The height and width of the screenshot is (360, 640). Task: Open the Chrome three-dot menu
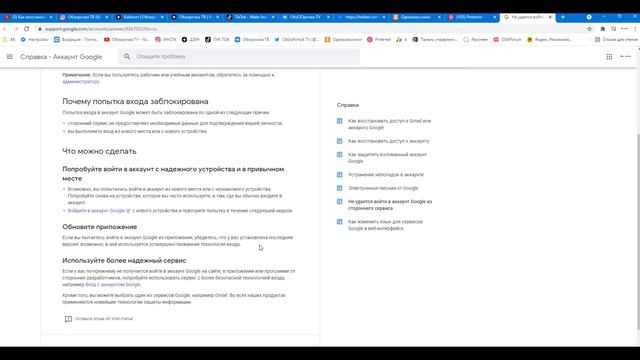[x=636, y=29]
